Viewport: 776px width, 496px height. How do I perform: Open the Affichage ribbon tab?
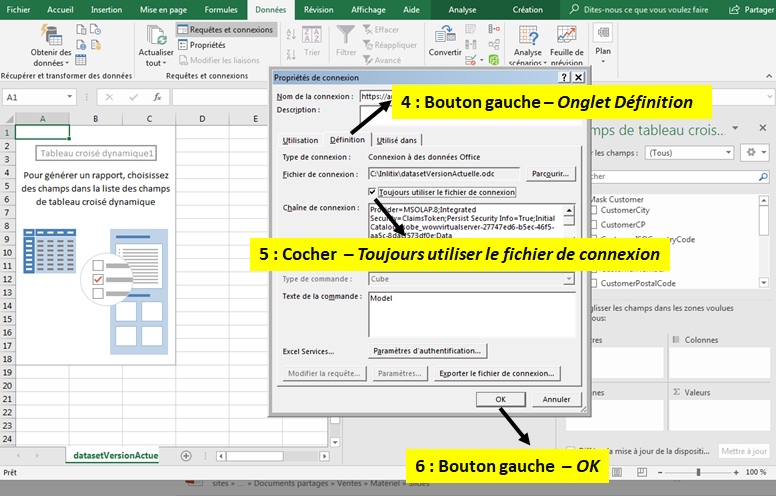(368, 9)
